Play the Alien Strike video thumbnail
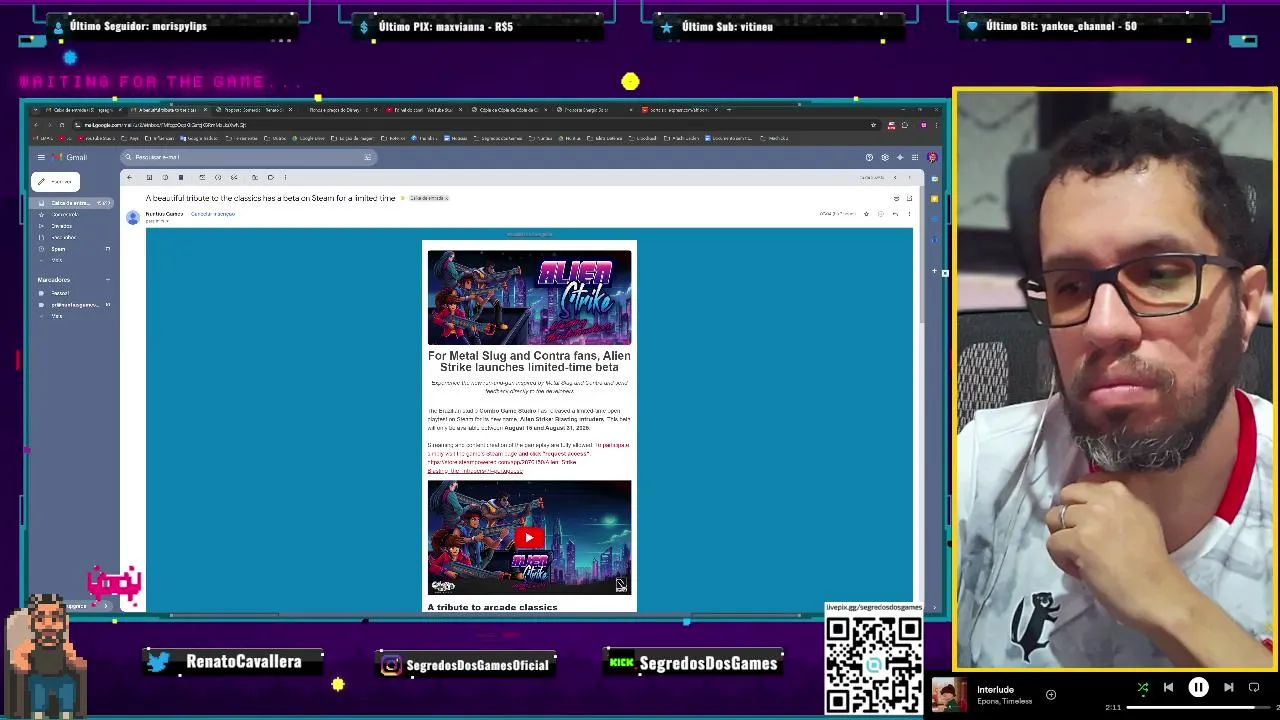The width and height of the screenshot is (1280, 720). tap(529, 537)
